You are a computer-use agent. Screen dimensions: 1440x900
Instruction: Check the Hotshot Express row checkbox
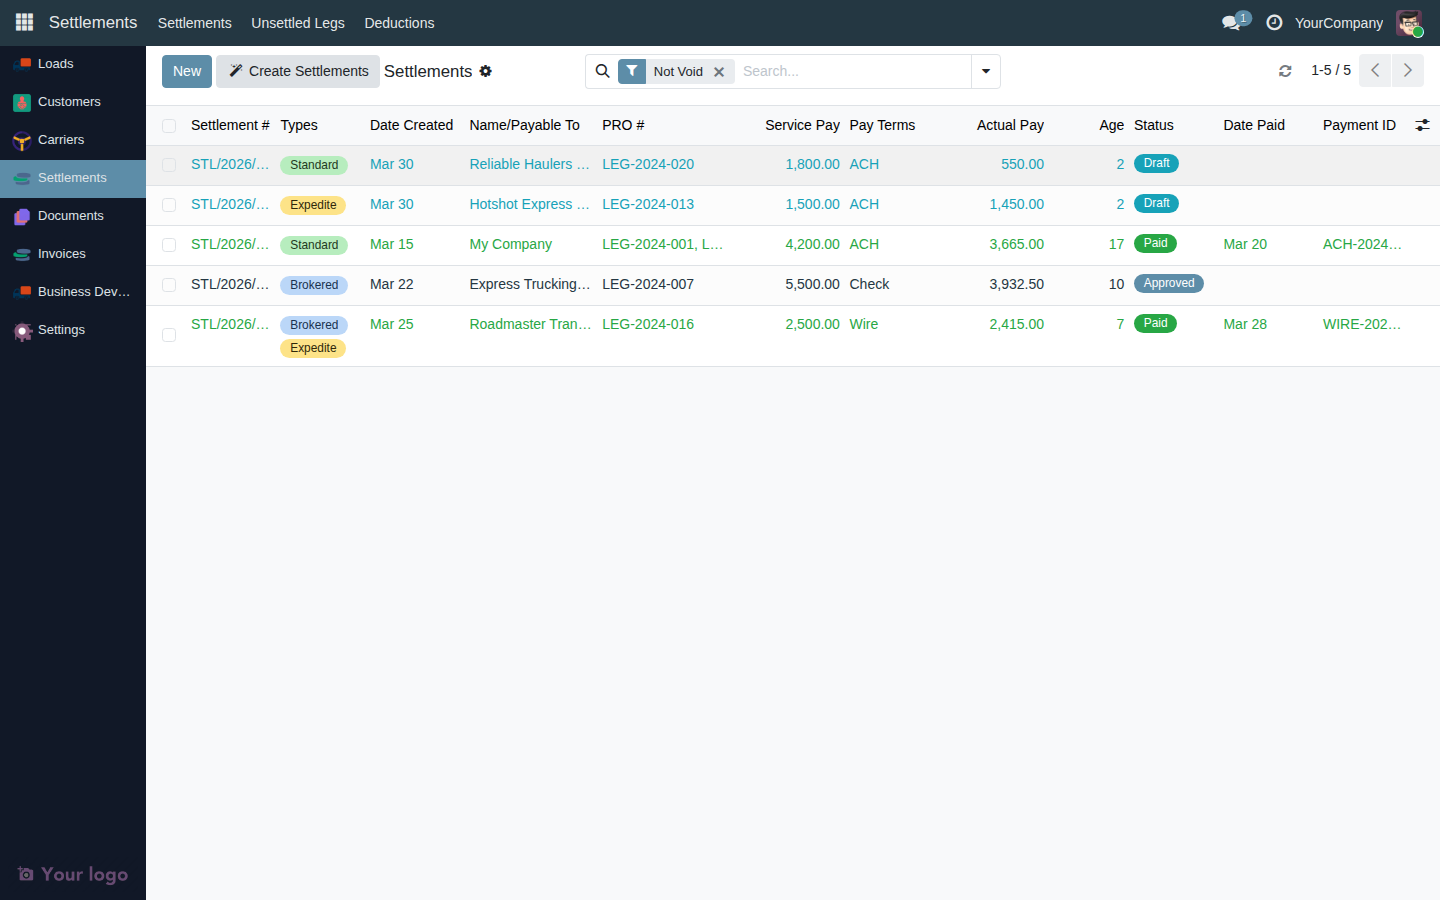tap(169, 205)
